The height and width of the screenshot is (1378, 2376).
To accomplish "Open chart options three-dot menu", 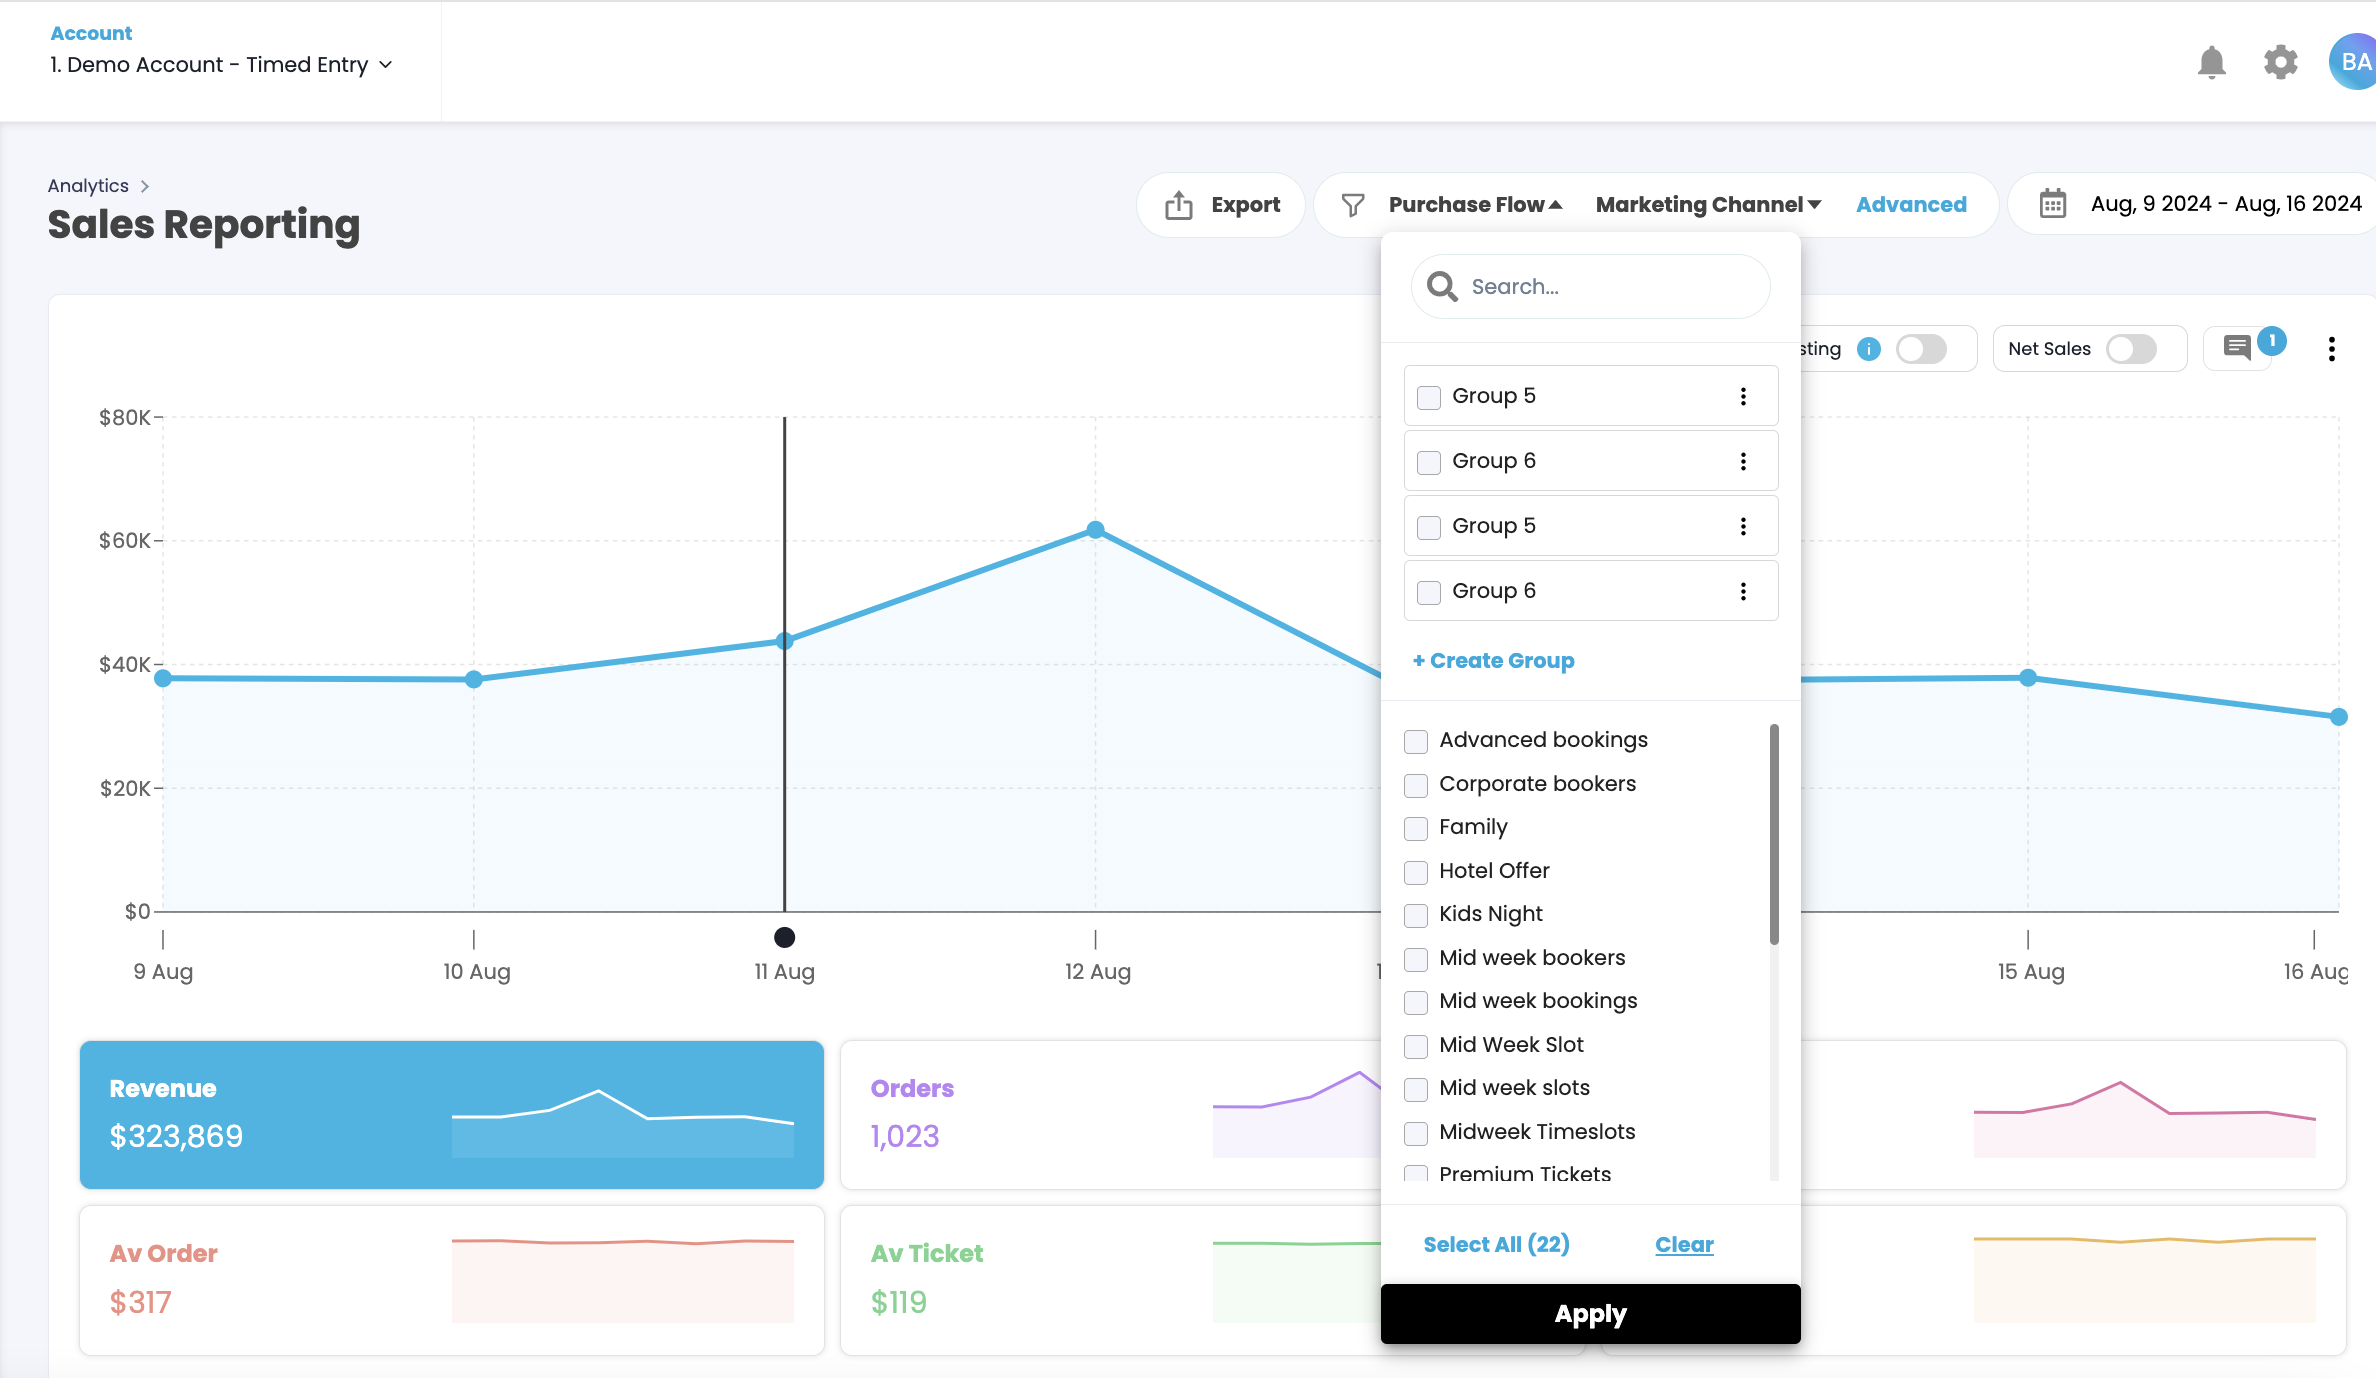I will pyautogui.click(x=2331, y=349).
